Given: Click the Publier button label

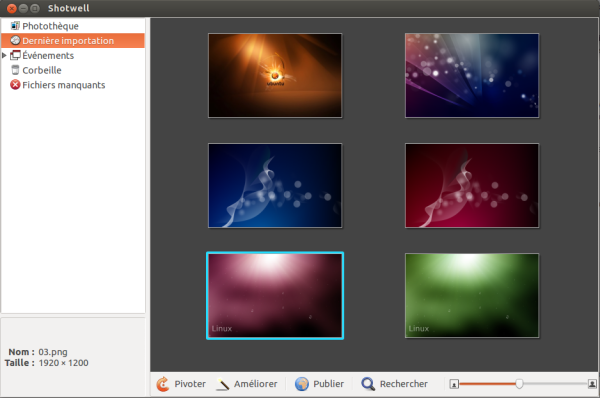Looking at the screenshot, I should click(328, 384).
